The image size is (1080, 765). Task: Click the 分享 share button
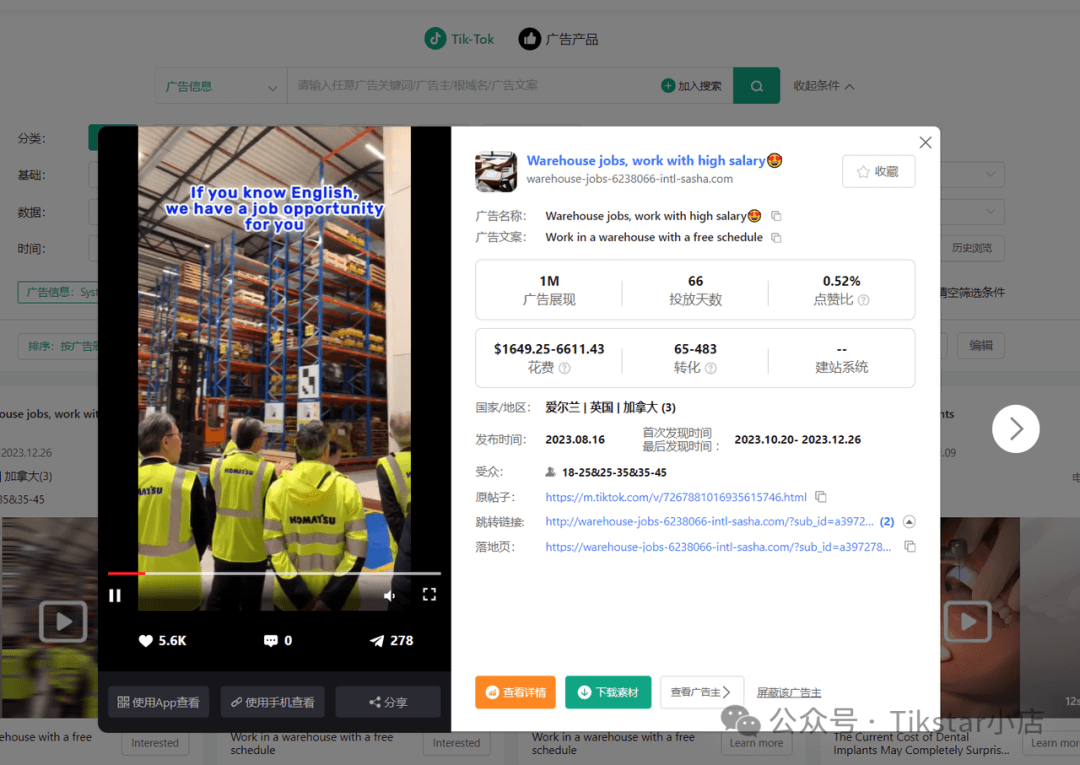[x=388, y=702]
